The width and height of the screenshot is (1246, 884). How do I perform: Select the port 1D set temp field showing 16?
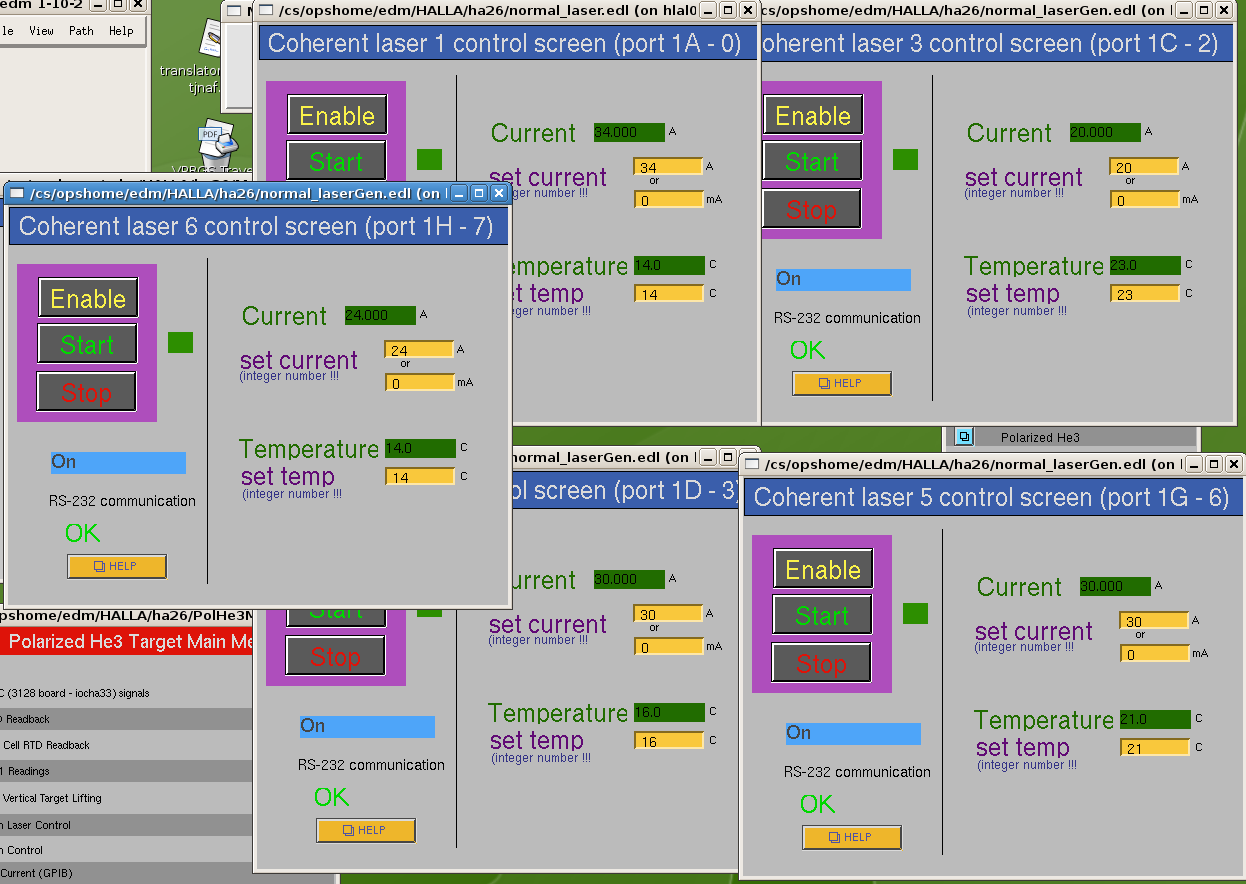tap(669, 741)
